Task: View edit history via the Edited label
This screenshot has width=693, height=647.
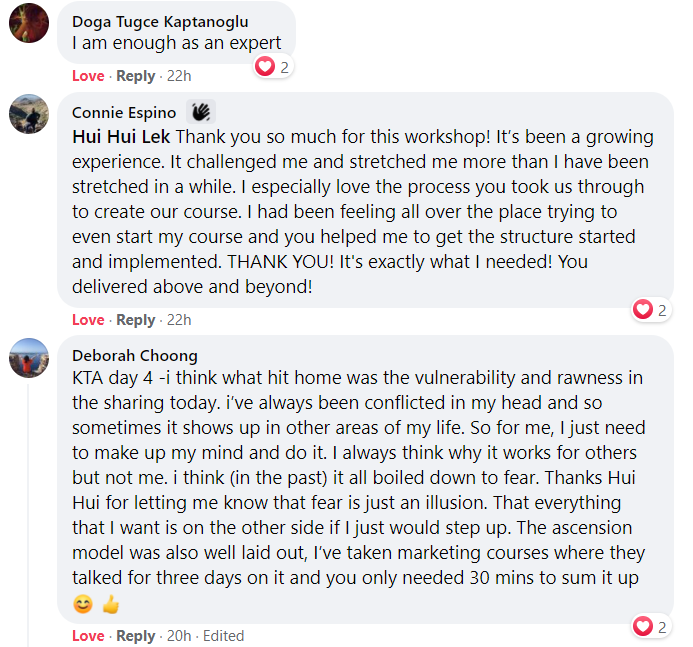Action: coord(222,636)
